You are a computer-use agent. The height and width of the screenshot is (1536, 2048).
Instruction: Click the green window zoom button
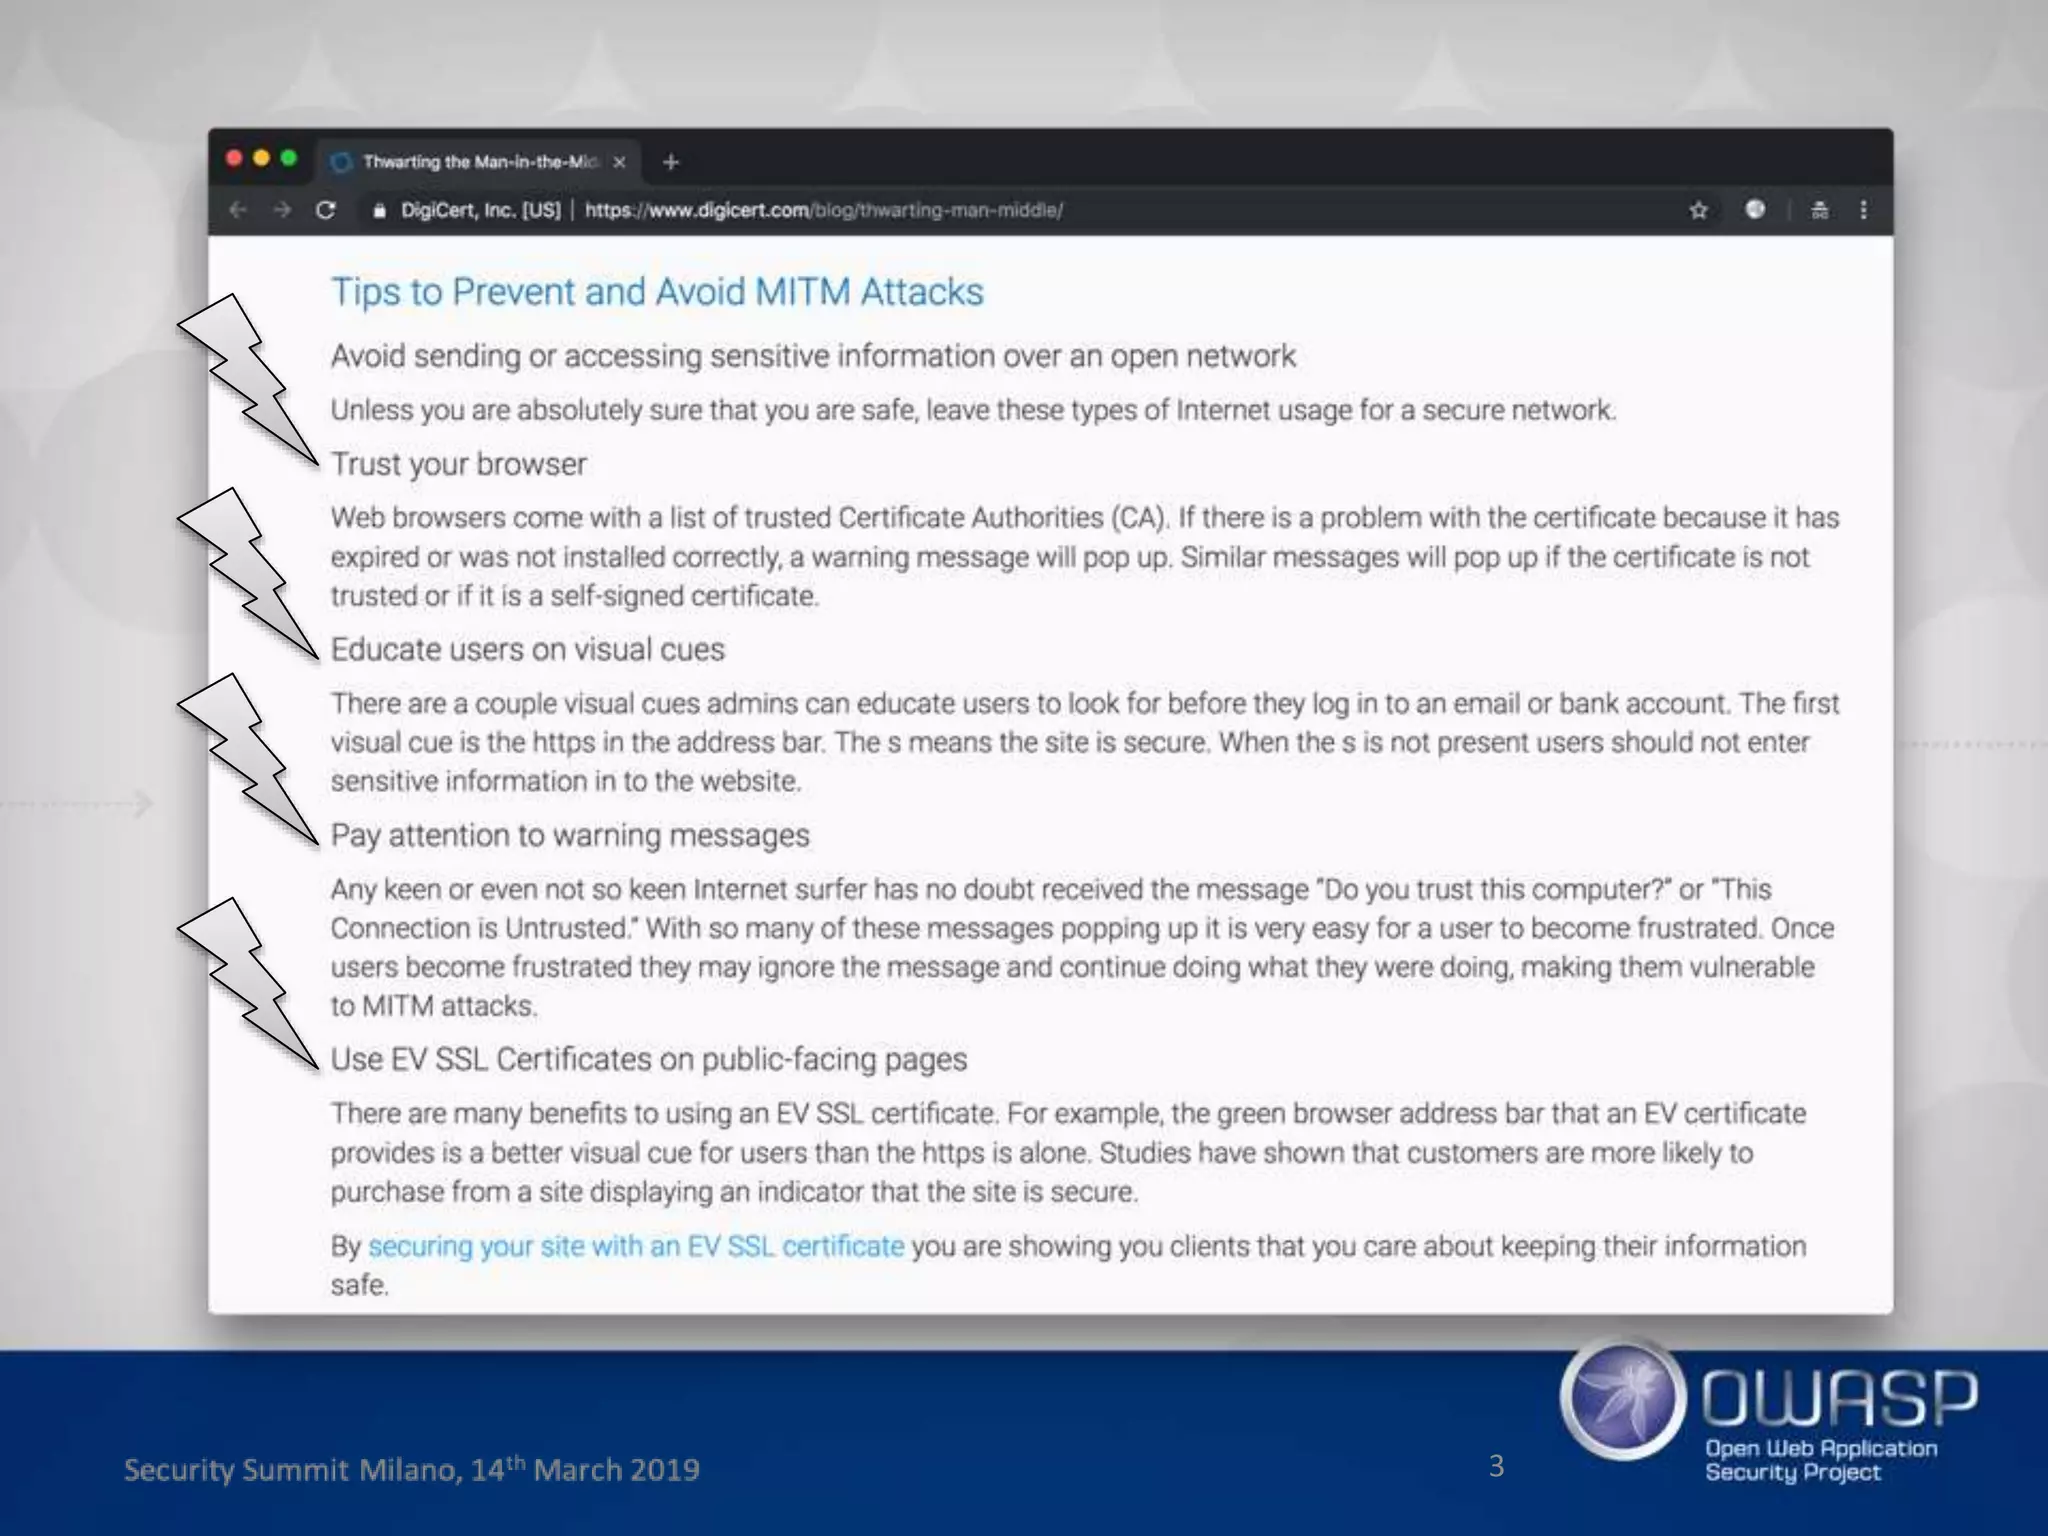click(x=289, y=158)
